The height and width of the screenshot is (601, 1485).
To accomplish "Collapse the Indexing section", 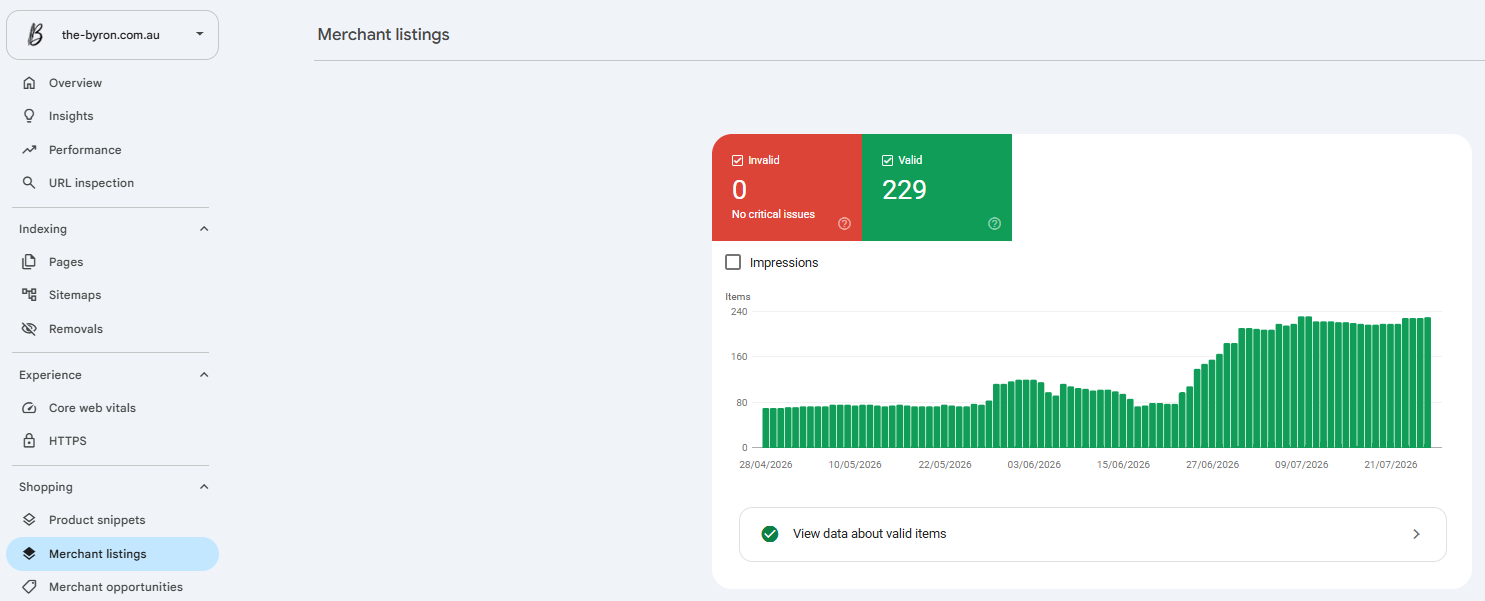I will tap(204, 229).
